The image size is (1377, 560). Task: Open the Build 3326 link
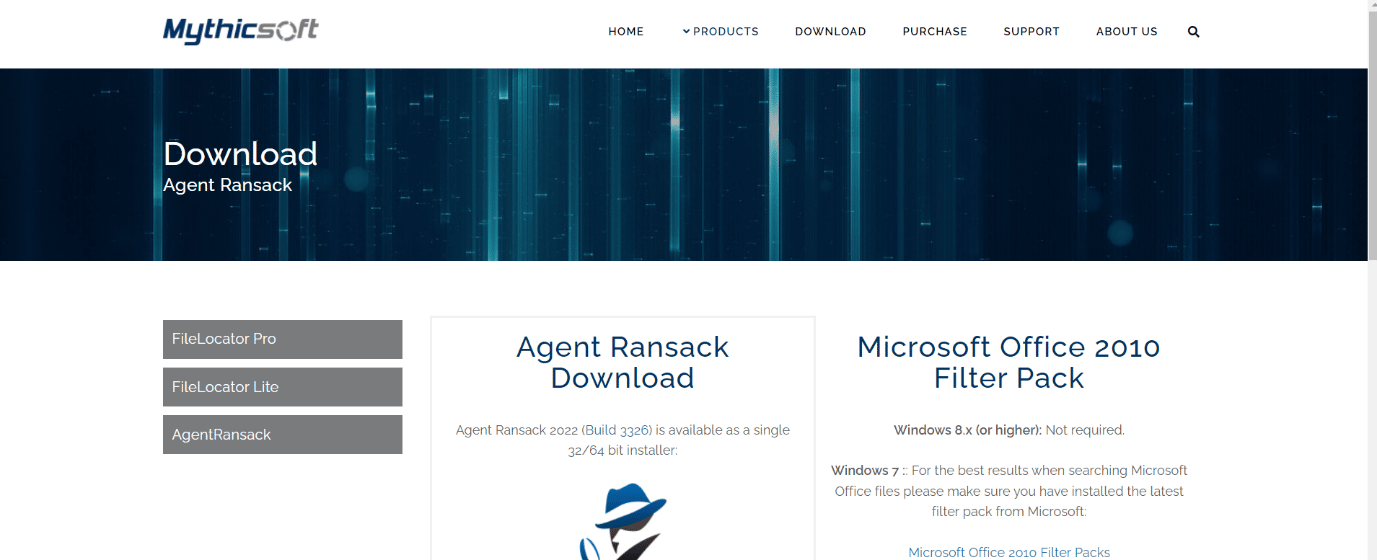(616, 430)
